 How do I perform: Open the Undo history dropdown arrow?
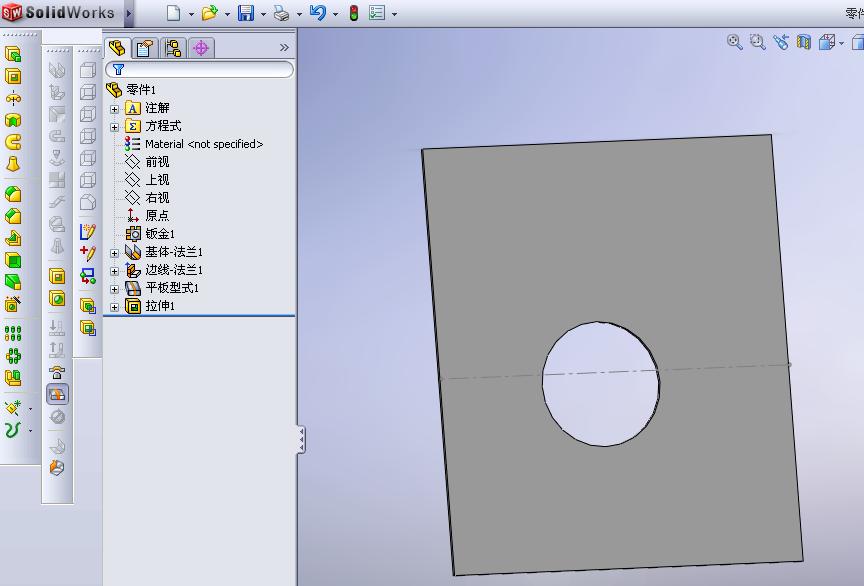335,14
